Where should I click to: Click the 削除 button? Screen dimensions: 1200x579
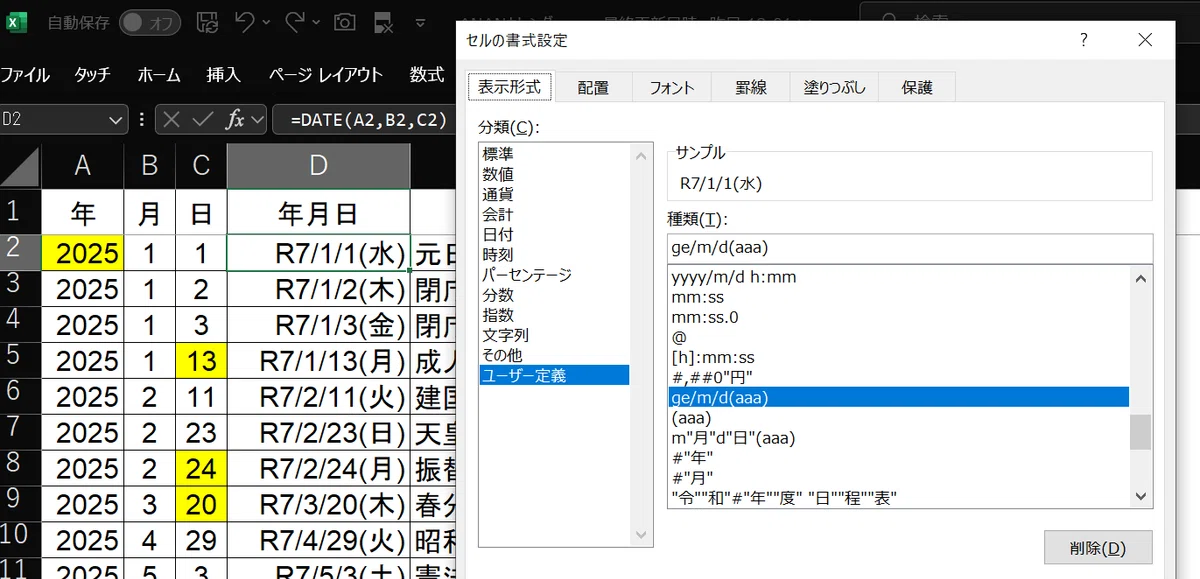(x=1097, y=548)
